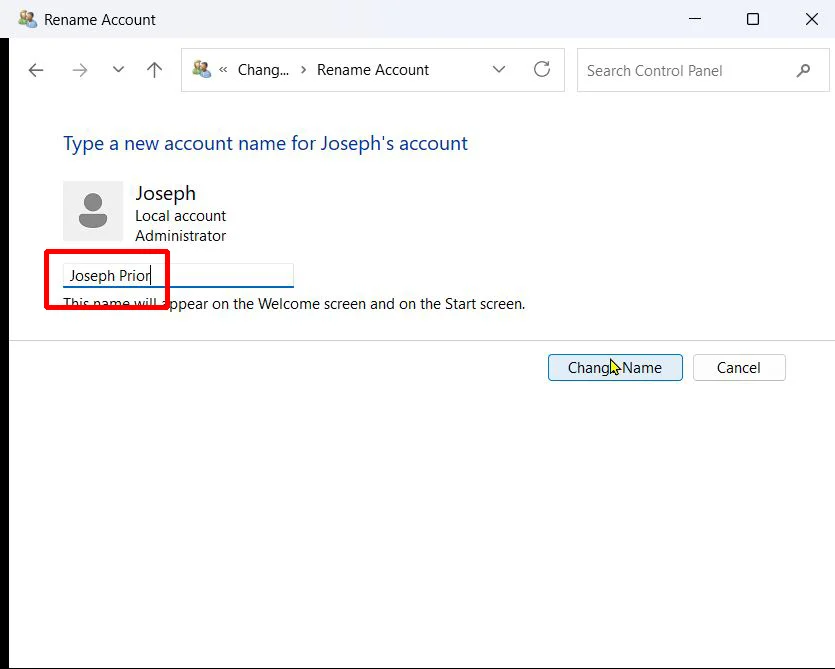Refresh the Rename Account page

tap(542, 69)
